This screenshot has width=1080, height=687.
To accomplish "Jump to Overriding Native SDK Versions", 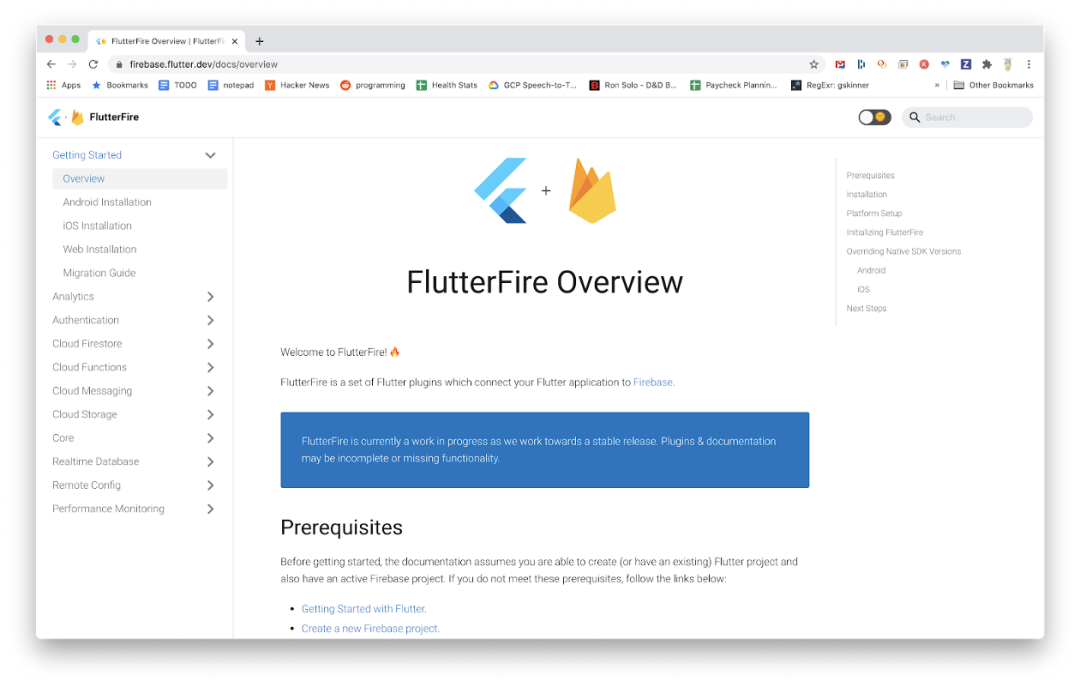I will [904, 252].
